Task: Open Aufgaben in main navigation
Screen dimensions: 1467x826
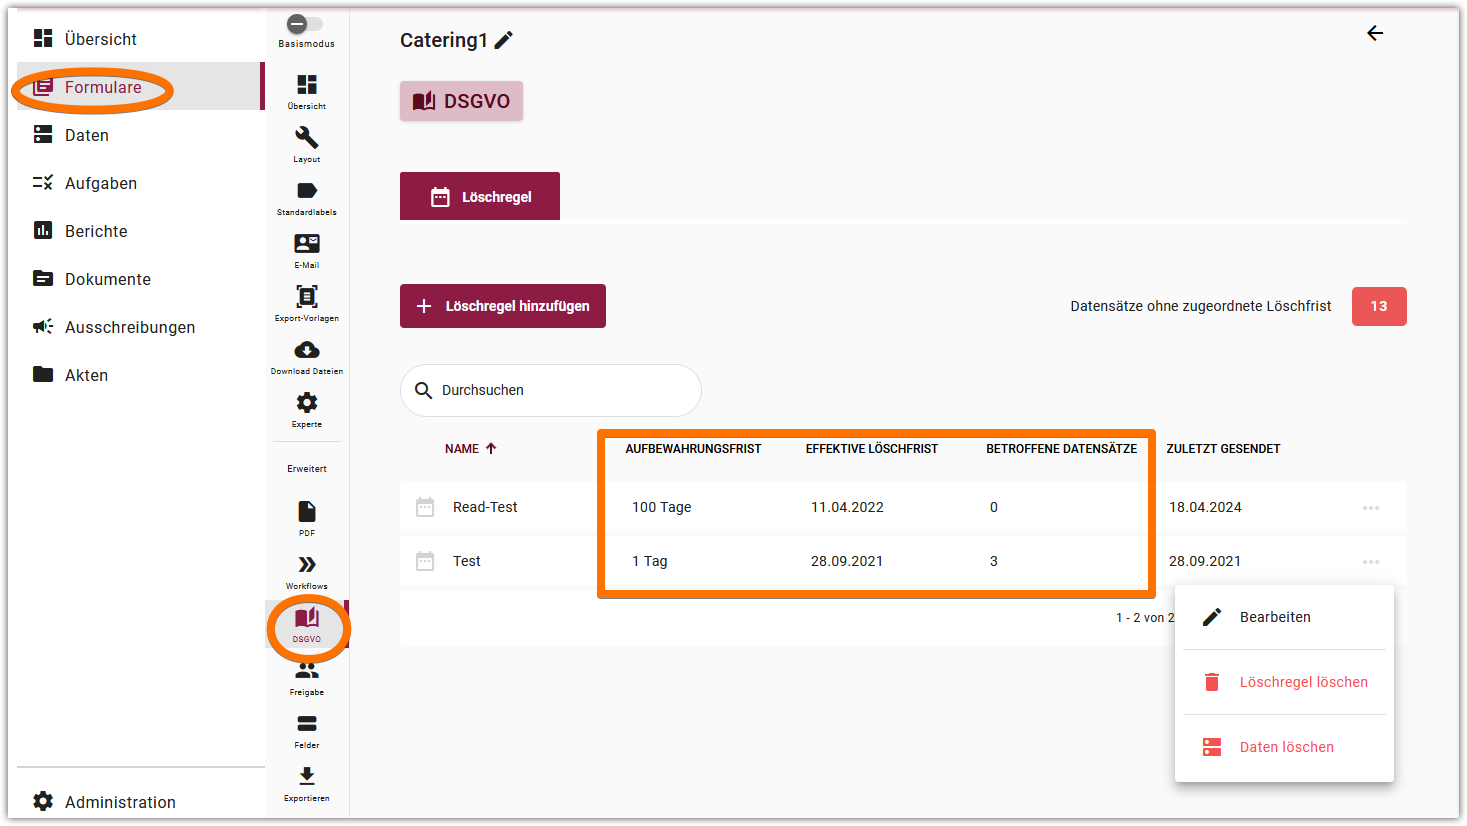Action: pyautogui.click(x=139, y=183)
